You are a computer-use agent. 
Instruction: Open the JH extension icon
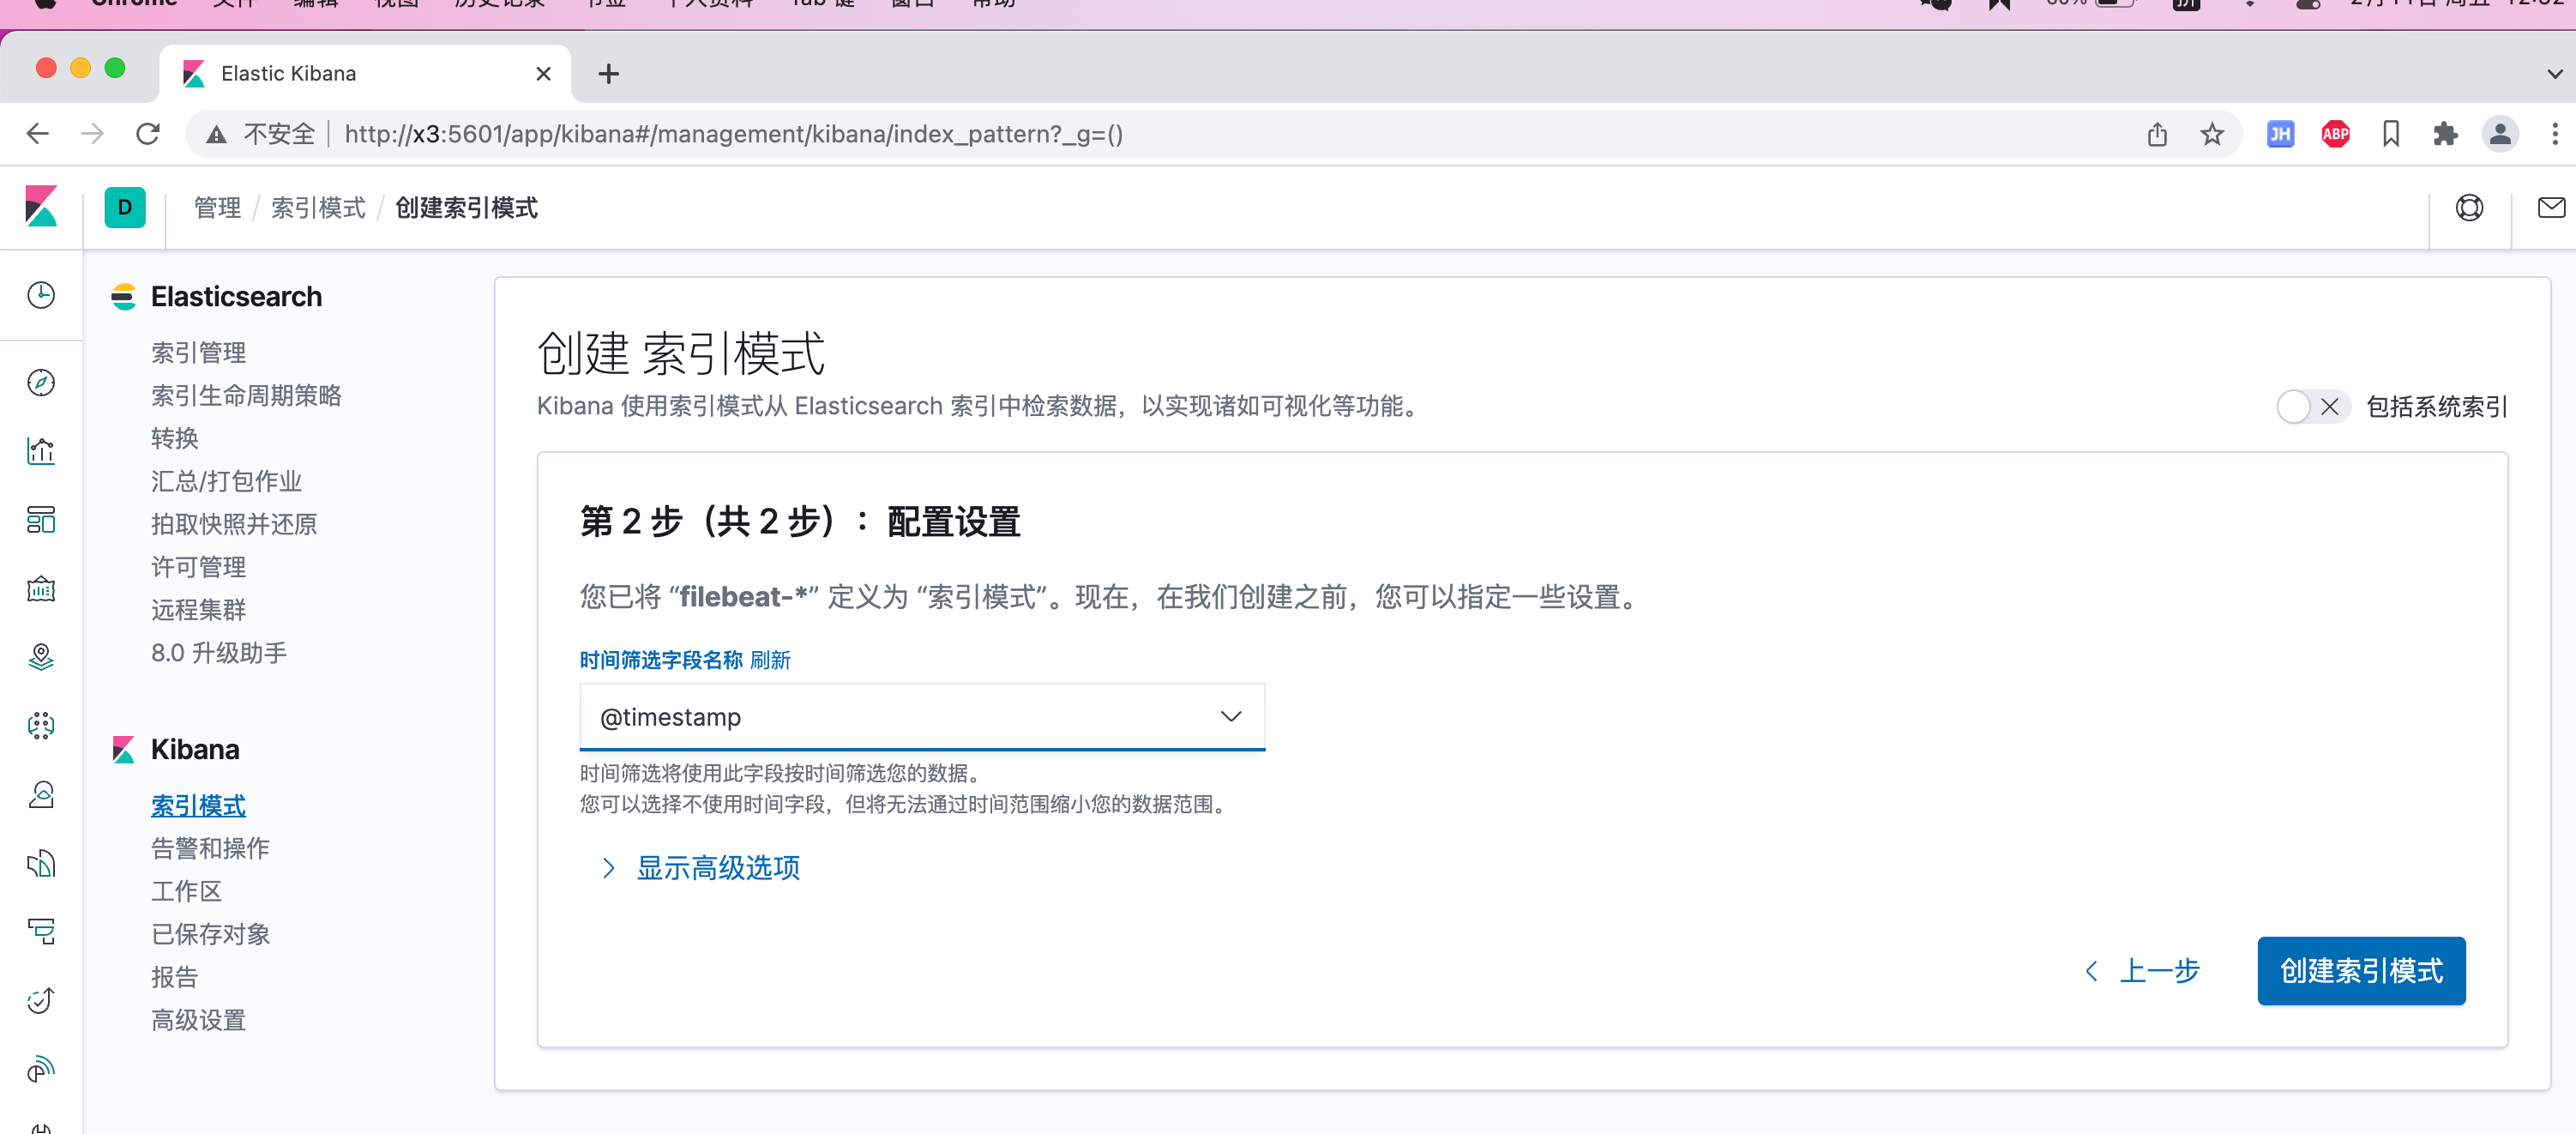click(2280, 134)
